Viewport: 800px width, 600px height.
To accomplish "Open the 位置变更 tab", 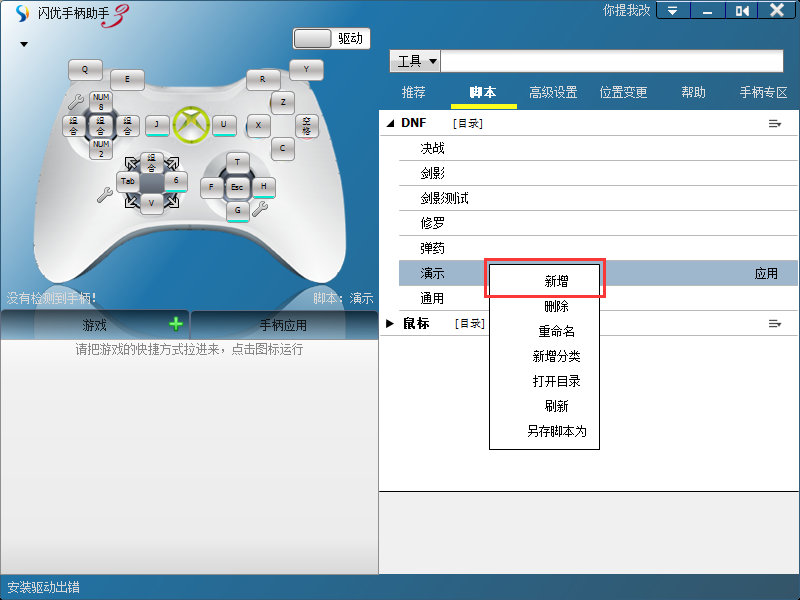I will pyautogui.click(x=623, y=92).
